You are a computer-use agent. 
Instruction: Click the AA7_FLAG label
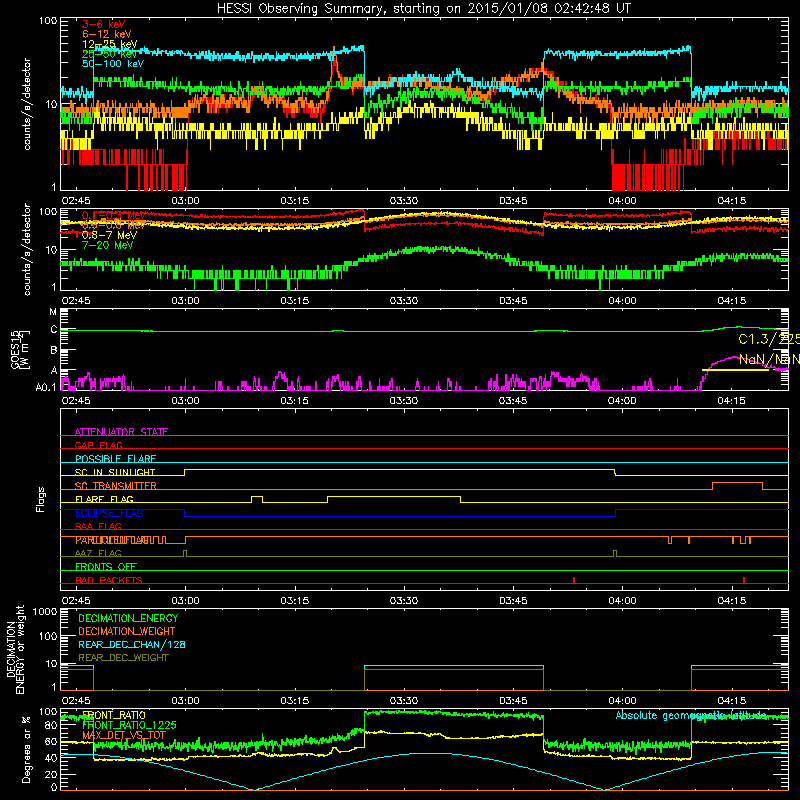(98, 553)
